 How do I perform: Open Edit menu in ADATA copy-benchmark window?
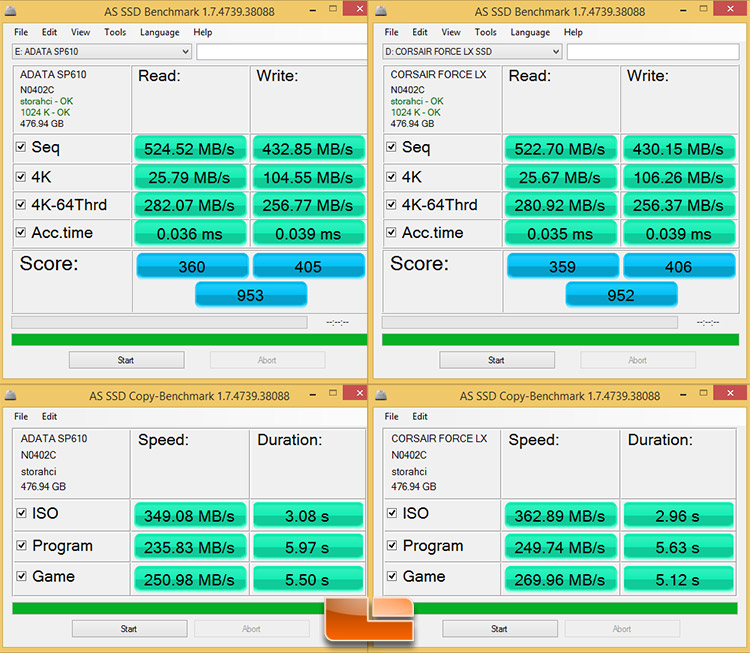(49, 416)
